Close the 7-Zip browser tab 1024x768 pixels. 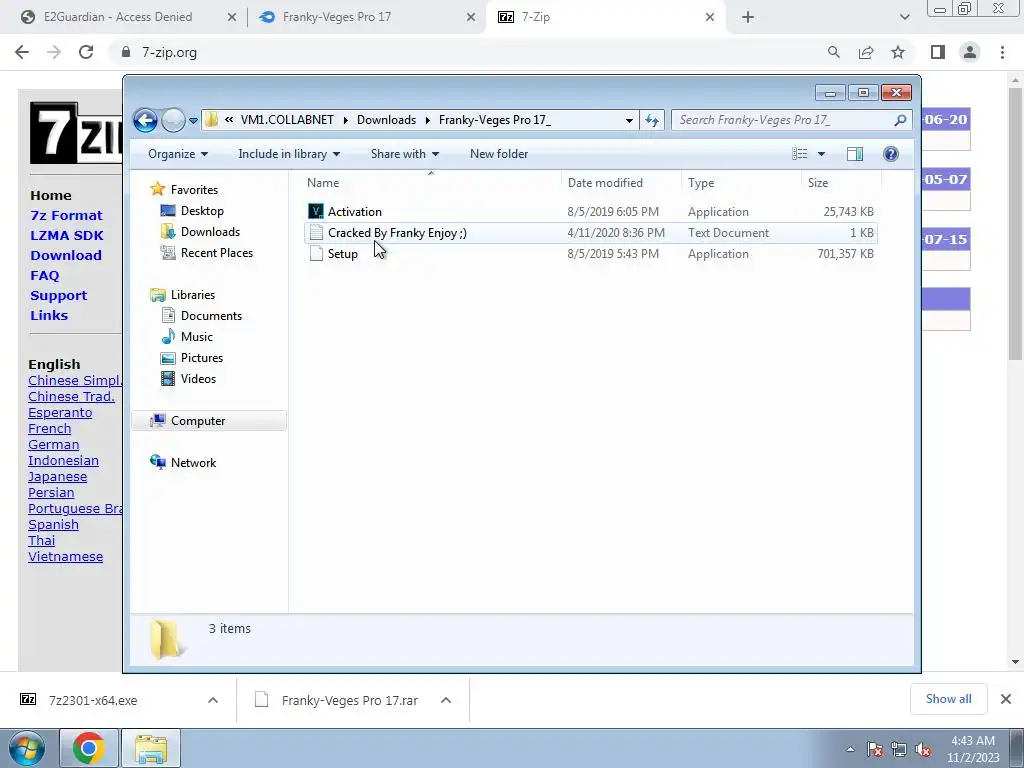pos(710,17)
